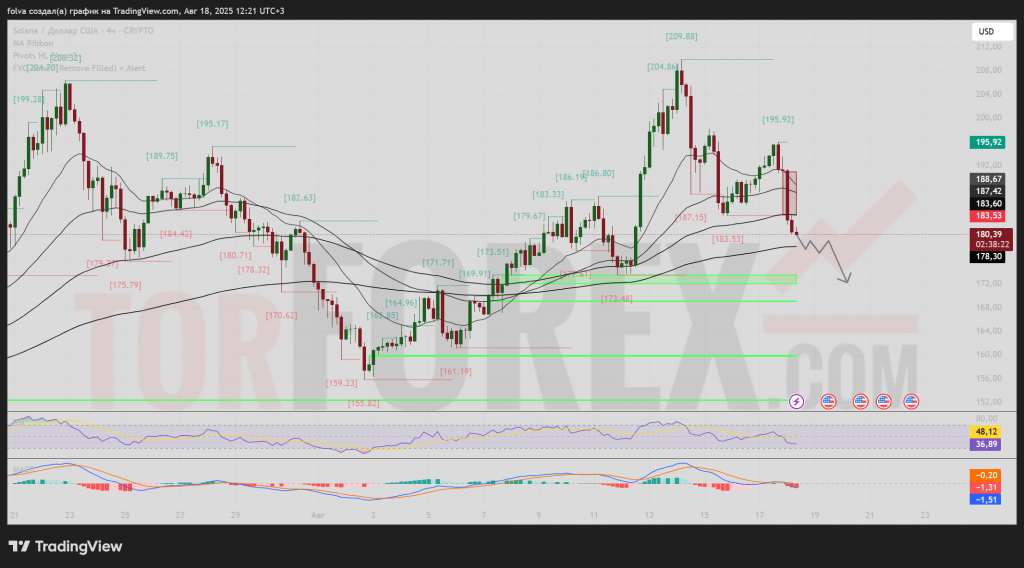The height and width of the screenshot is (568, 1024).
Task: Click the [209.88] pivot high label
Action: point(681,37)
